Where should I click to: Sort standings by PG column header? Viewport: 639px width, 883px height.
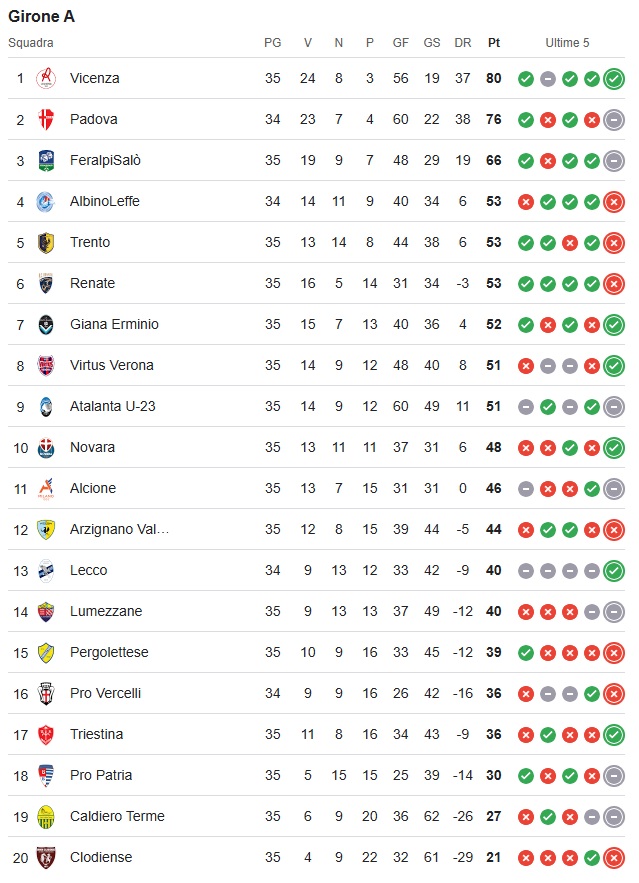point(272,43)
